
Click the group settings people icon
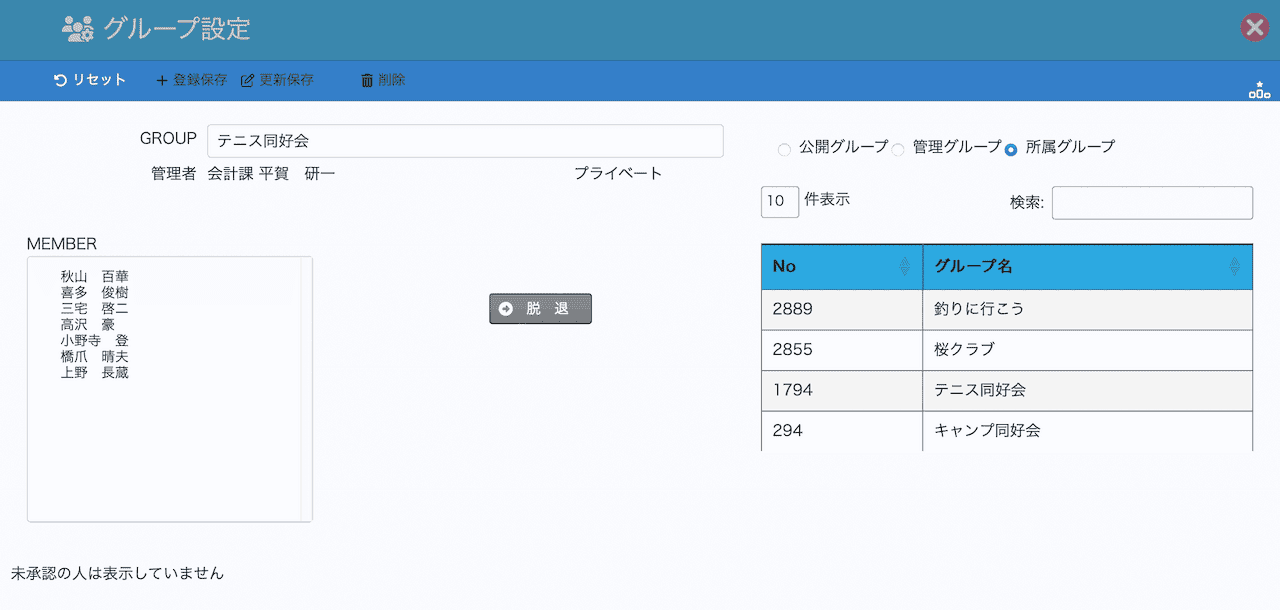pos(77,29)
